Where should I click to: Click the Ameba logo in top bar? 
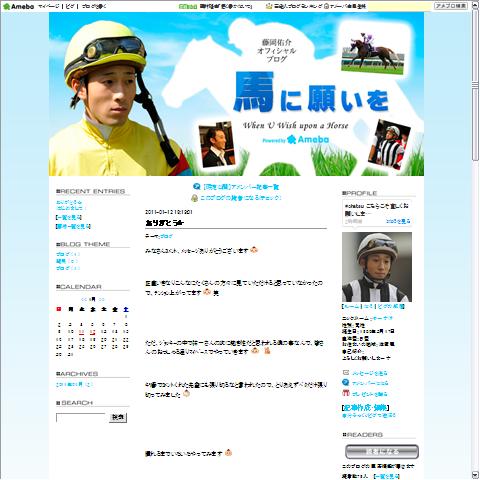coord(18,6)
